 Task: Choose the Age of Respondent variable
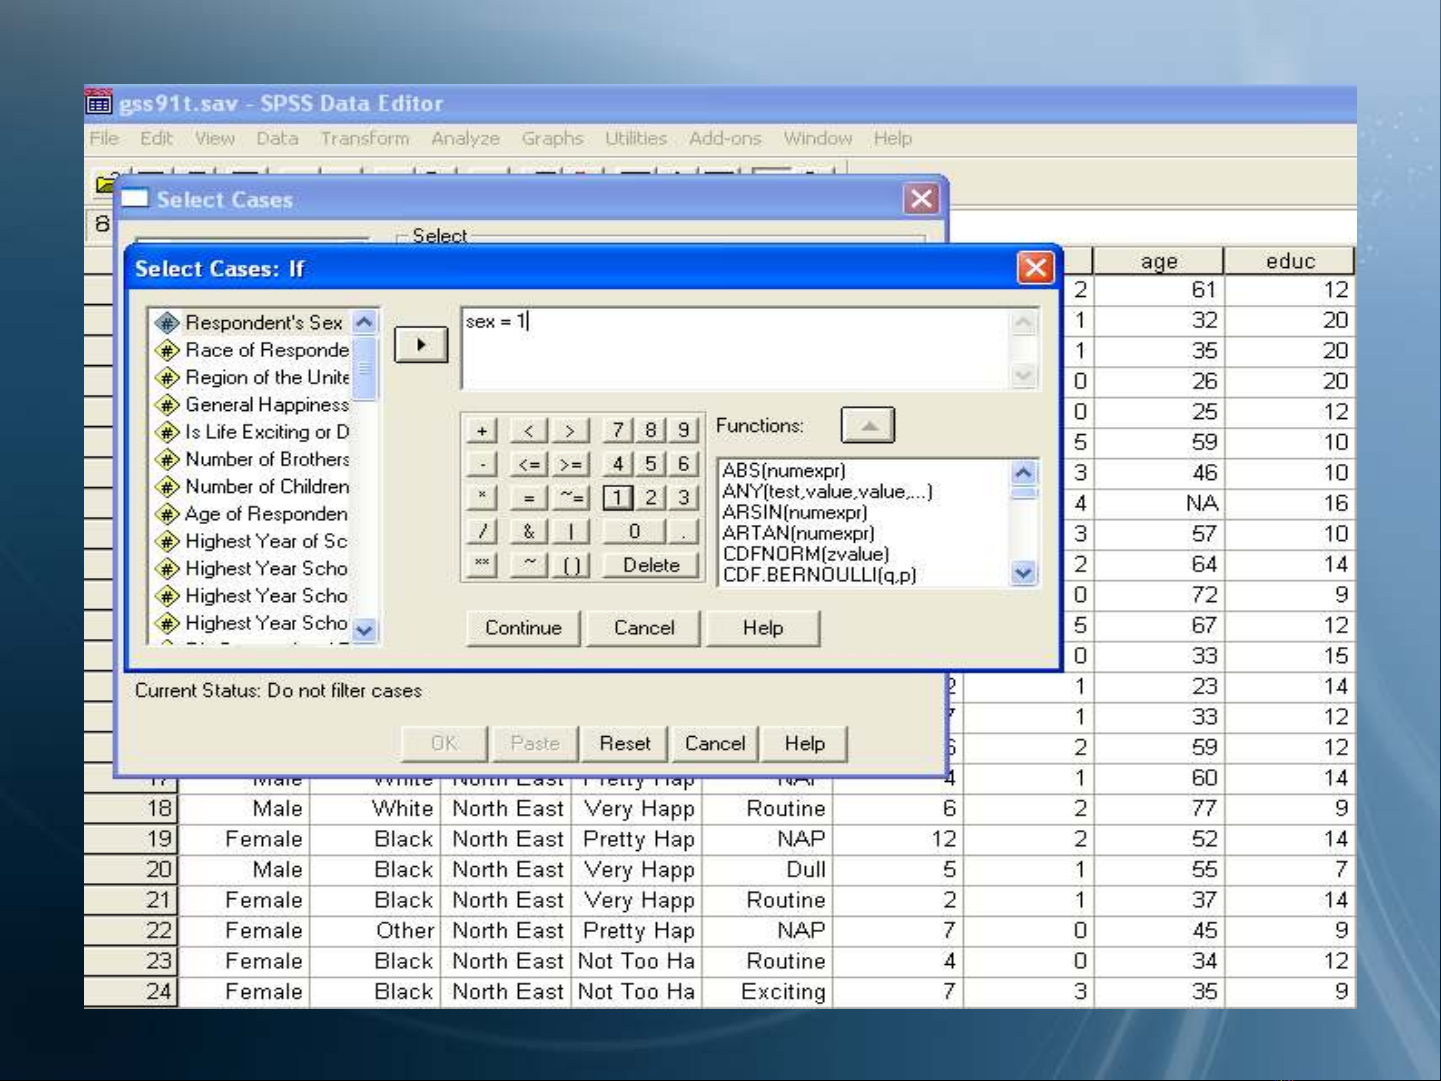tap(265, 514)
